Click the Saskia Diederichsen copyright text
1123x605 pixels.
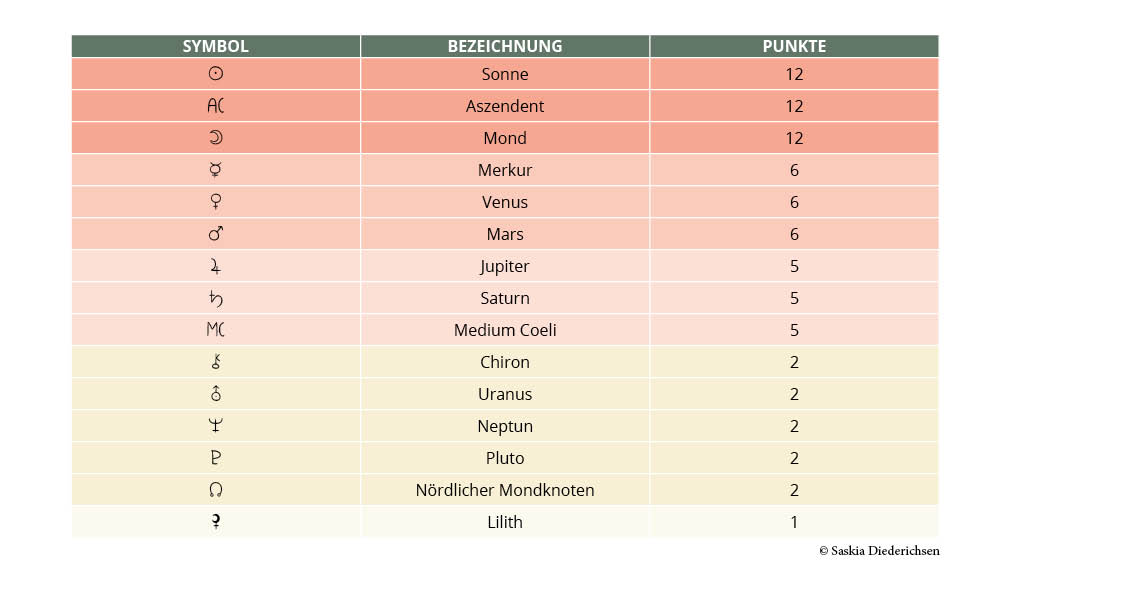point(879,551)
